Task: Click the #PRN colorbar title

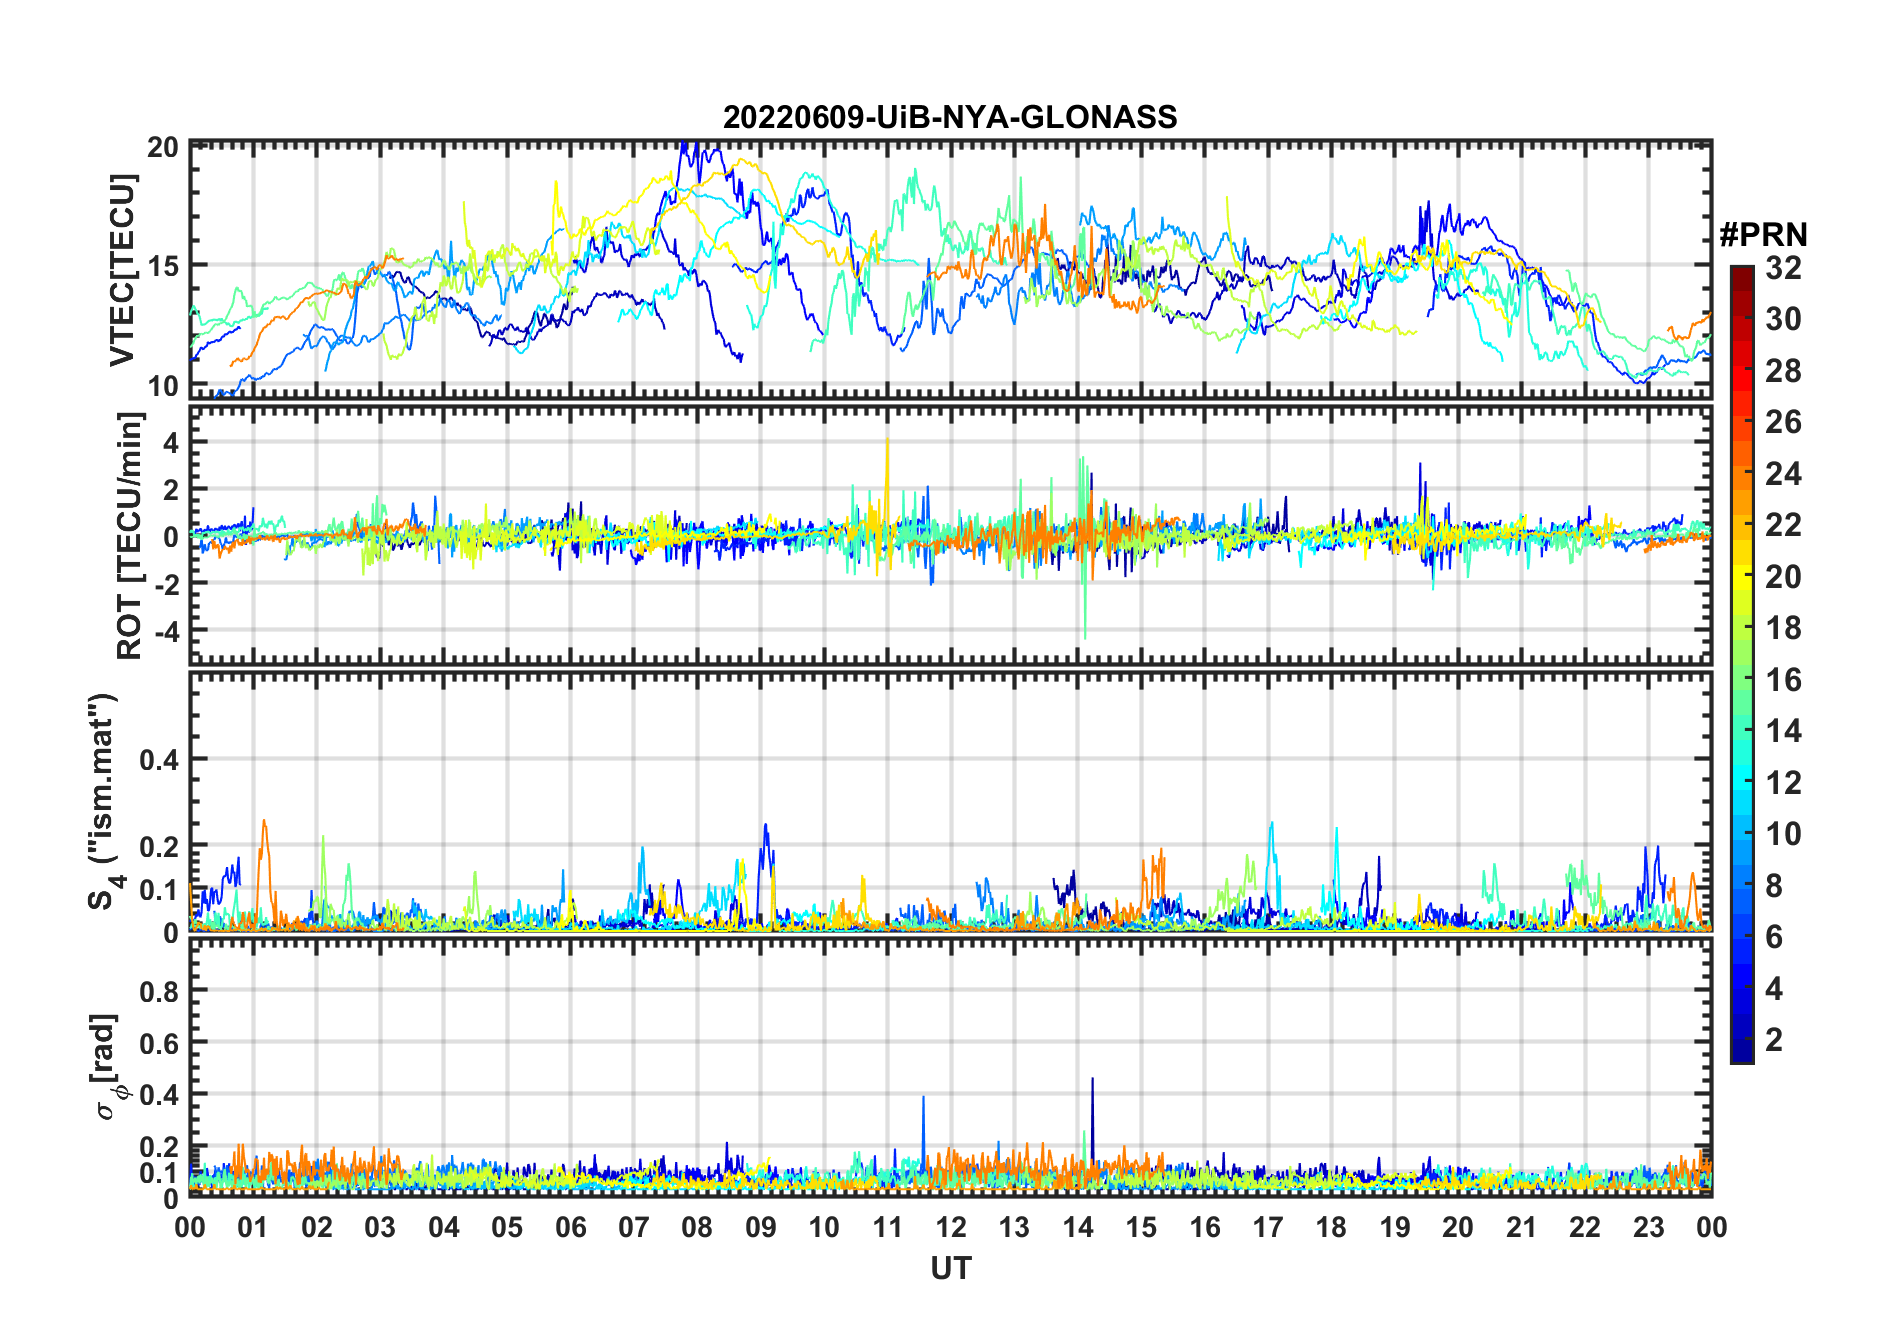Action: coord(1763,235)
